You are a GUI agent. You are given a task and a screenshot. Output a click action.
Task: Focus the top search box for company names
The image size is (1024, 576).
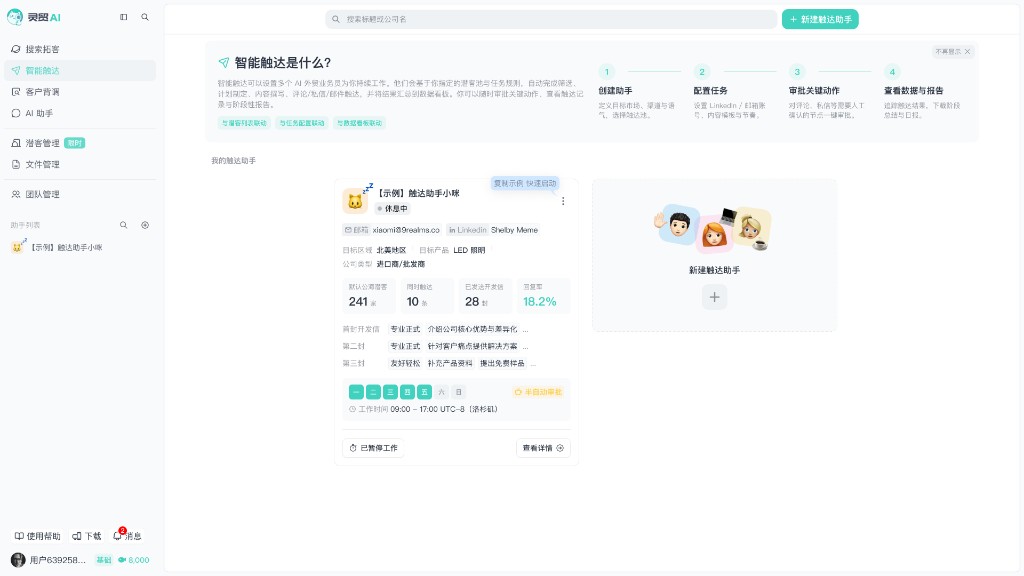(x=551, y=19)
